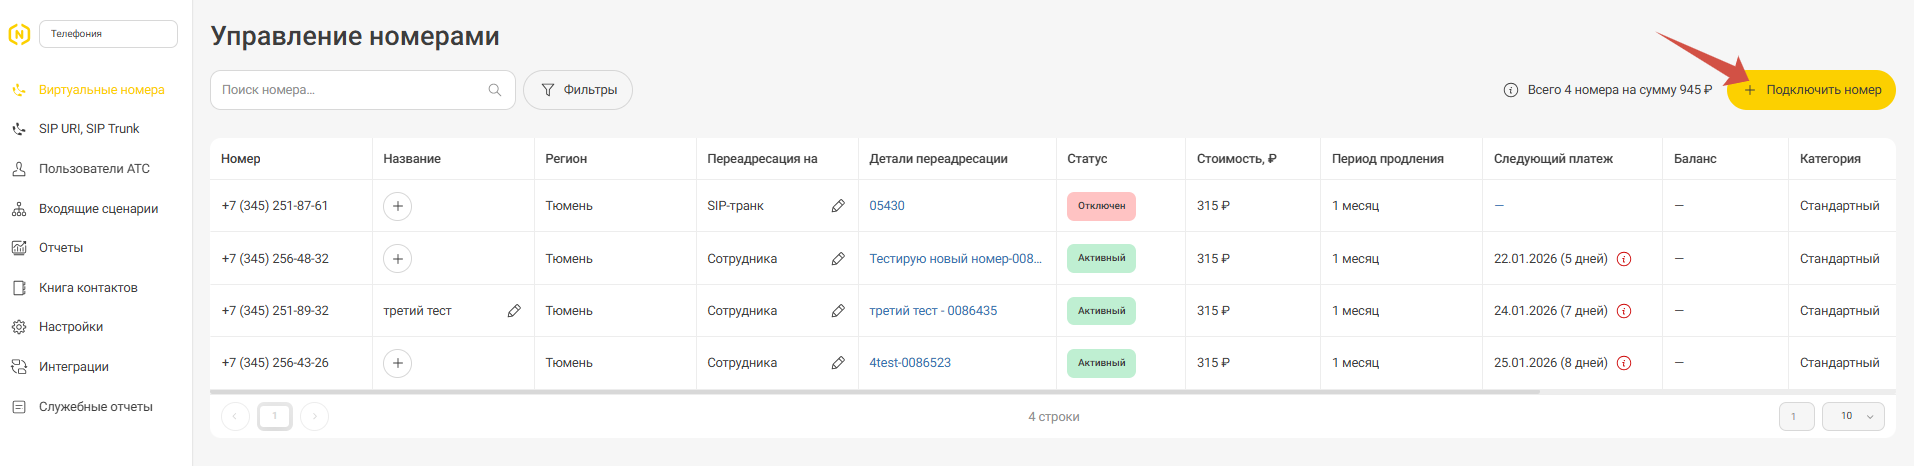Open rows-per-page dropdown showing 10

click(x=1853, y=416)
